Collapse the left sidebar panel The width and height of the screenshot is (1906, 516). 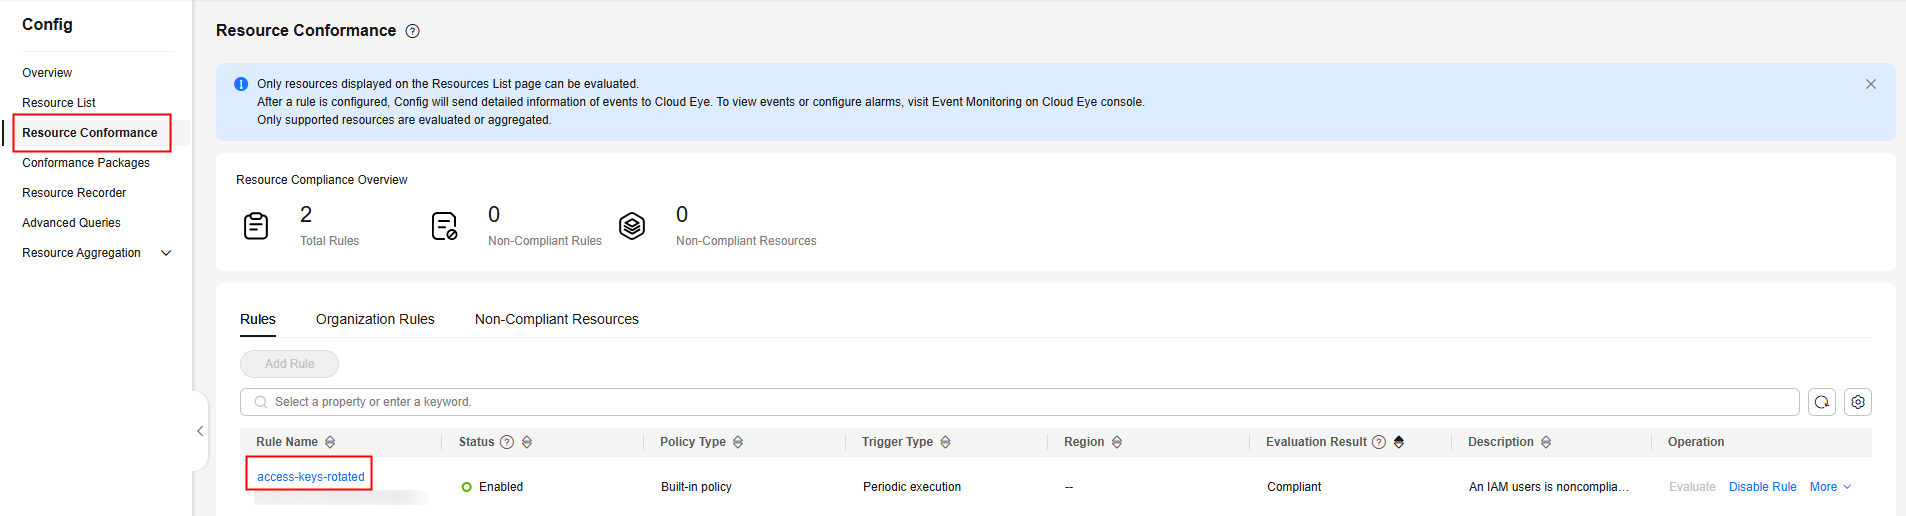200,431
